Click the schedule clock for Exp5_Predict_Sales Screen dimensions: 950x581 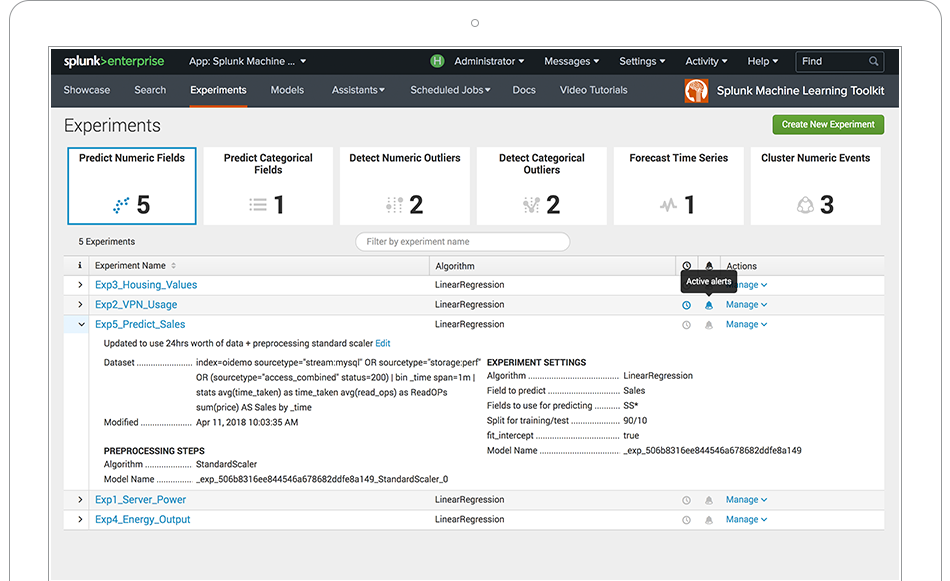coord(686,325)
